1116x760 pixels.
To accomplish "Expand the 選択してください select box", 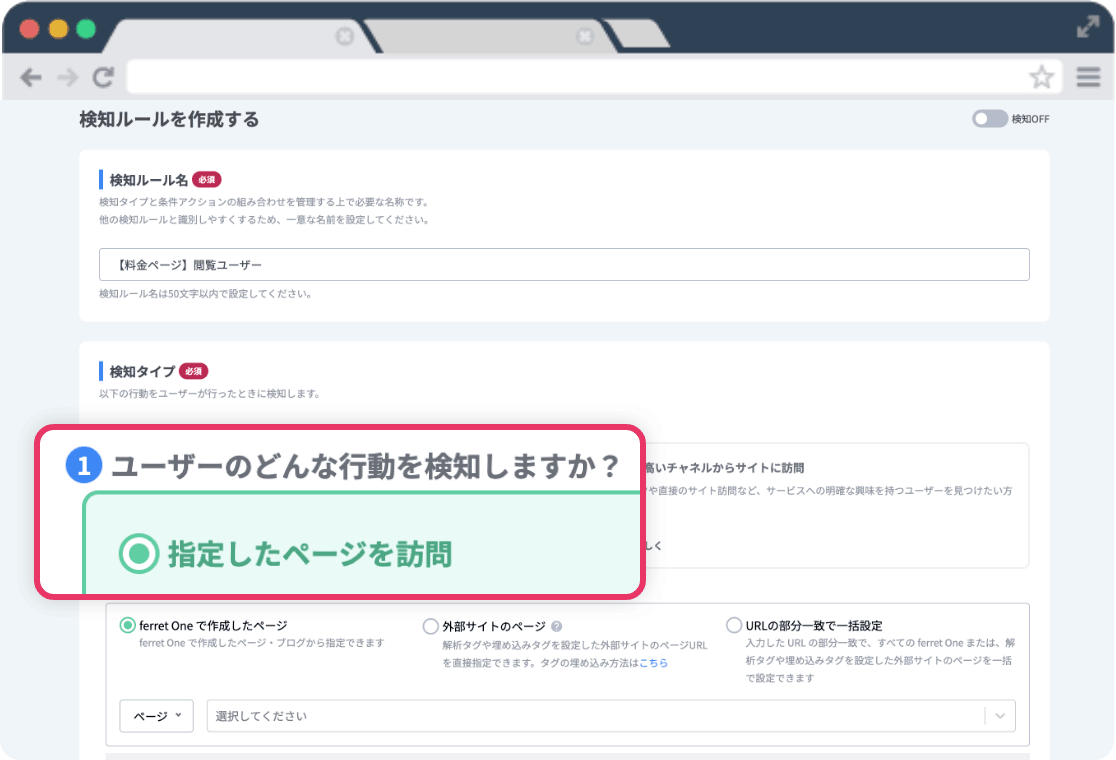I will (x=610, y=716).
